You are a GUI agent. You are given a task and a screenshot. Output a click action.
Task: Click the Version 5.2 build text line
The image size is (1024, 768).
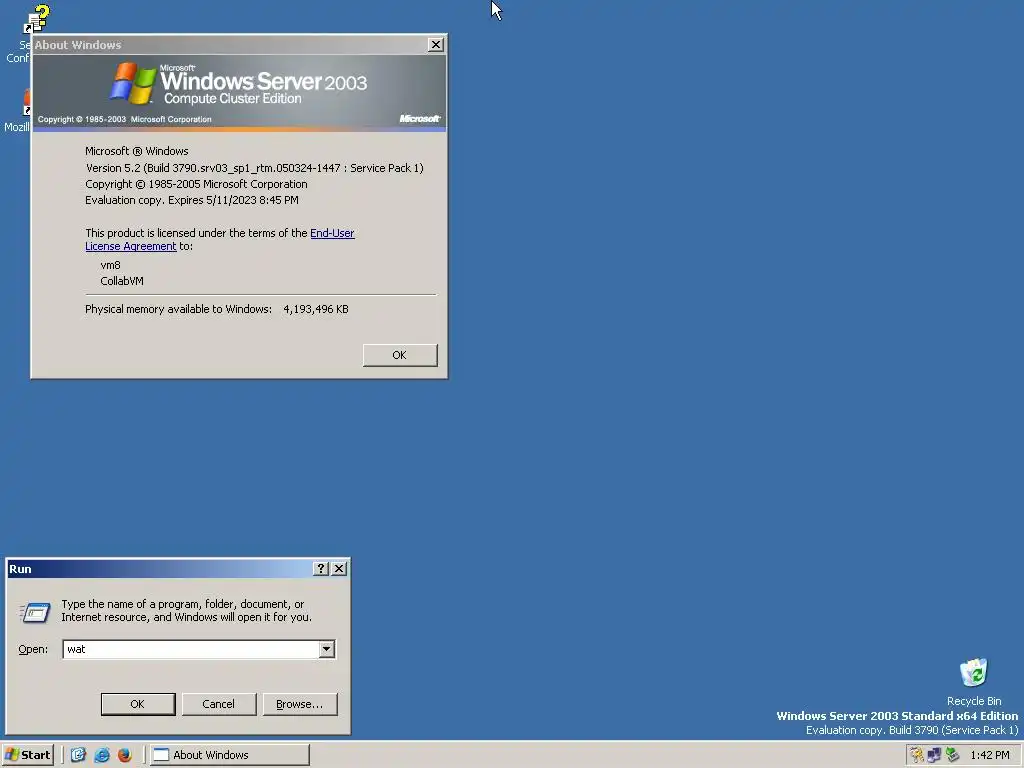(255, 168)
